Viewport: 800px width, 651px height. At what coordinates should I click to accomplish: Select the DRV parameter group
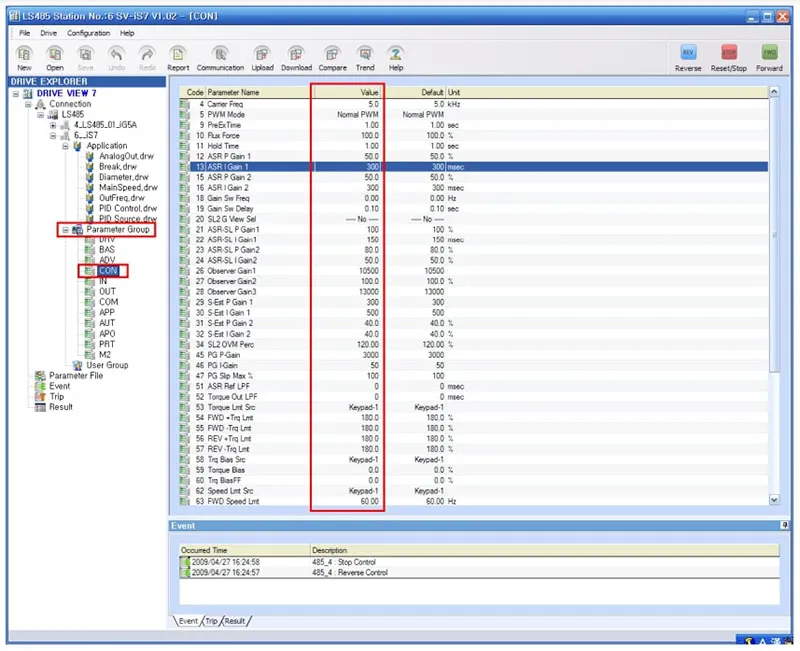(107, 240)
